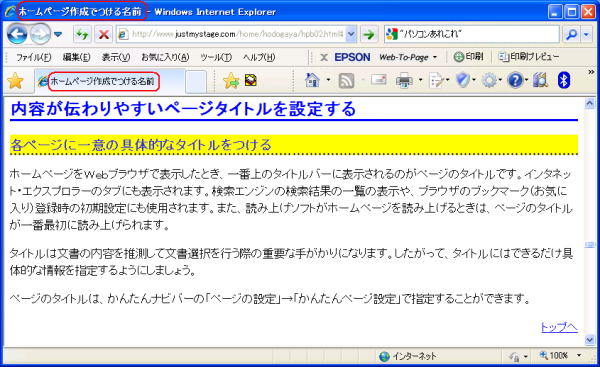Expand the zoom level dropdown arrow

tap(579, 356)
